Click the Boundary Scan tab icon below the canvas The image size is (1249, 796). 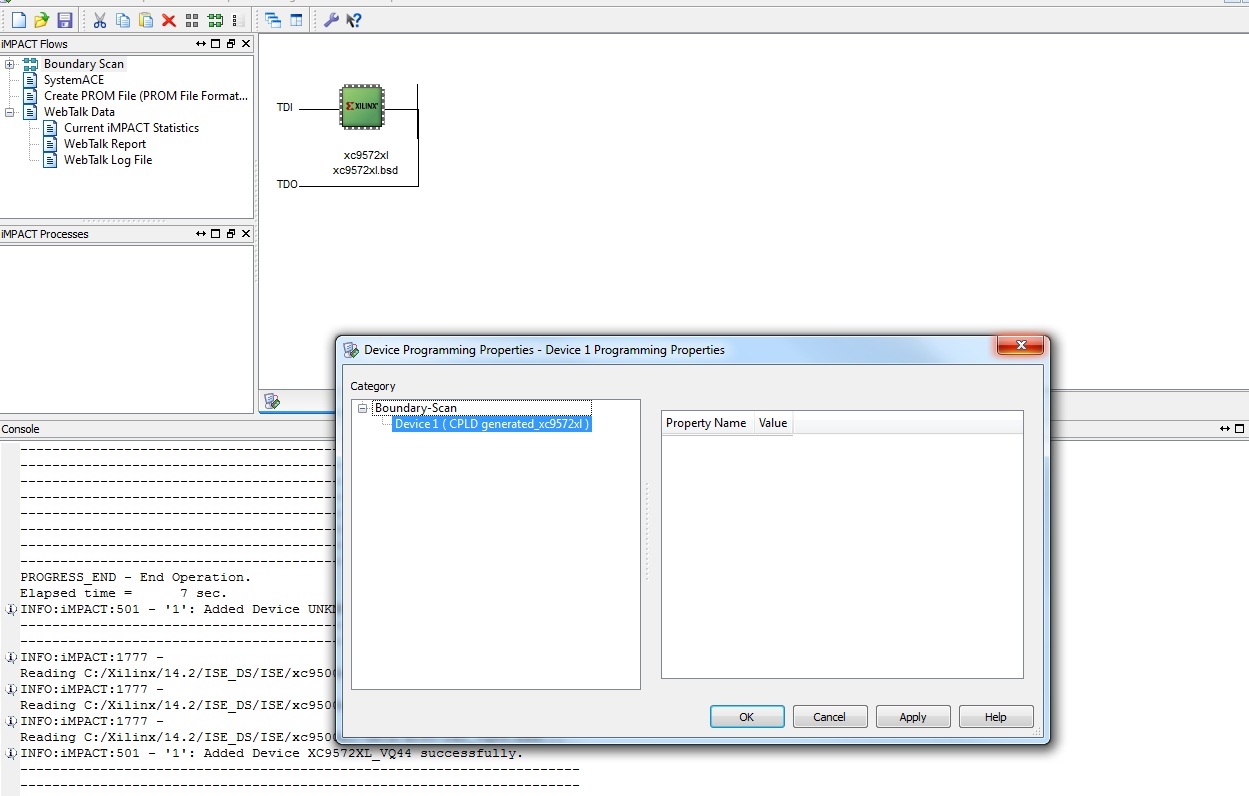point(271,401)
